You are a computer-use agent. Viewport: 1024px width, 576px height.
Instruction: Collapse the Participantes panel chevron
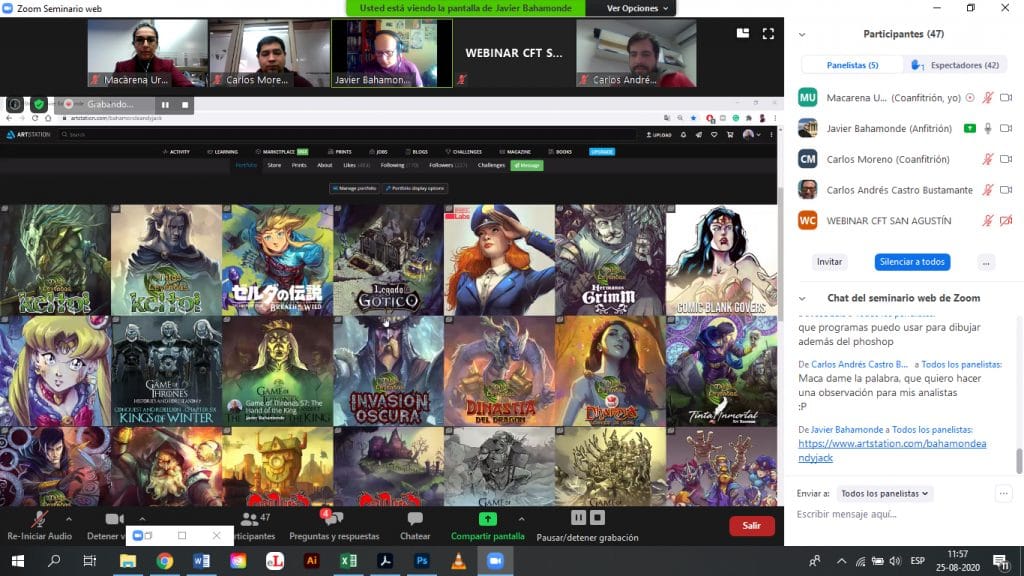pyautogui.click(x=802, y=35)
